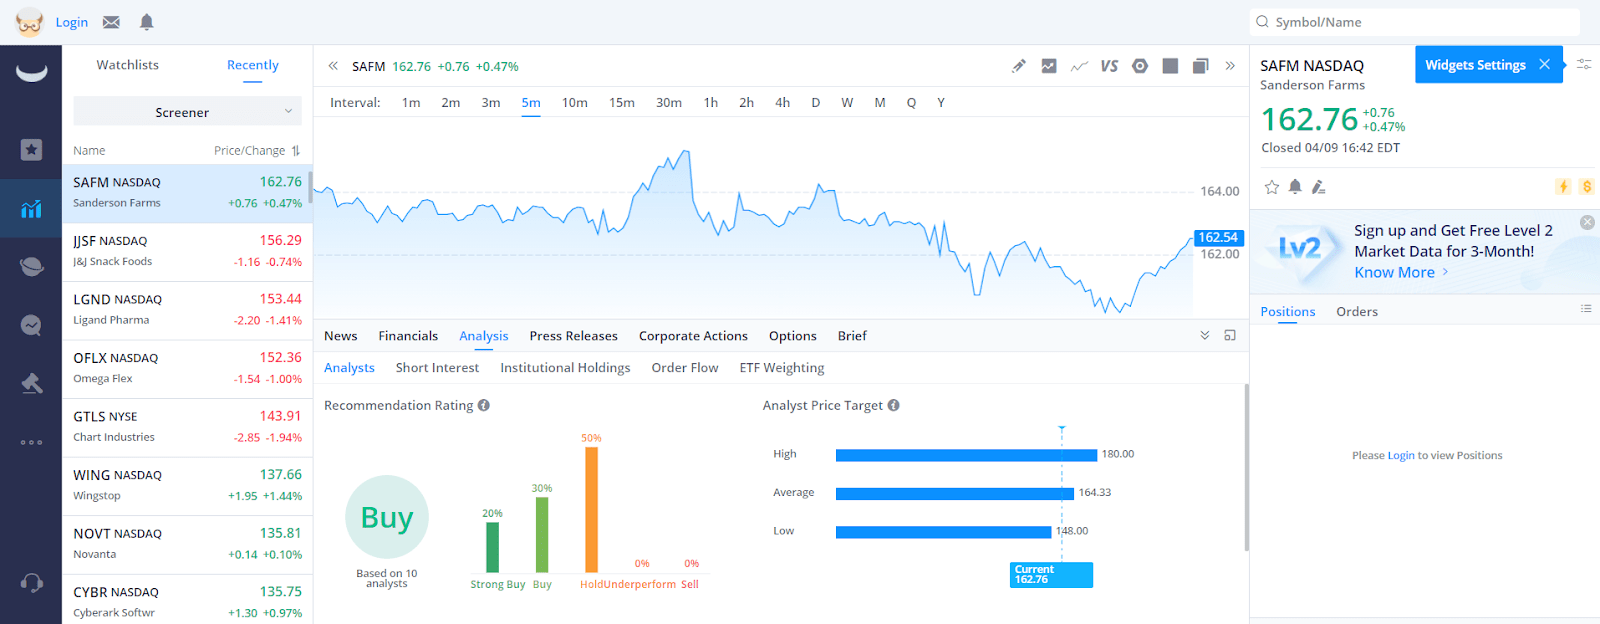1600x624 pixels.
Task: Select the D daily interval
Action: pyautogui.click(x=816, y=103)
